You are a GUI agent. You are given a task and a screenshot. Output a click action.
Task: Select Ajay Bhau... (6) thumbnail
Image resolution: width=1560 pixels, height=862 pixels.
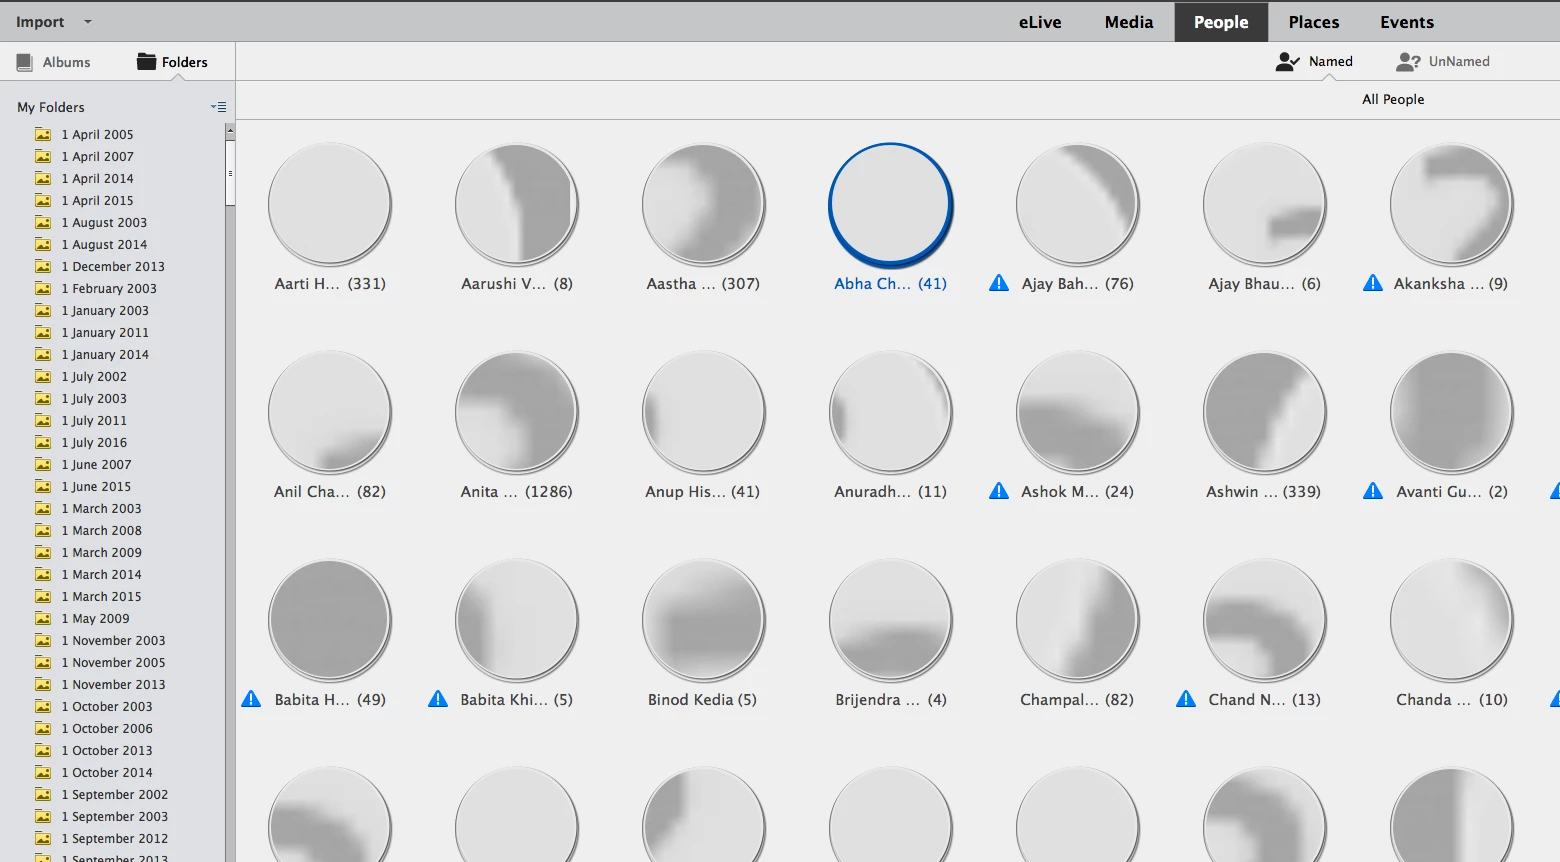[x=1264, y=203]
